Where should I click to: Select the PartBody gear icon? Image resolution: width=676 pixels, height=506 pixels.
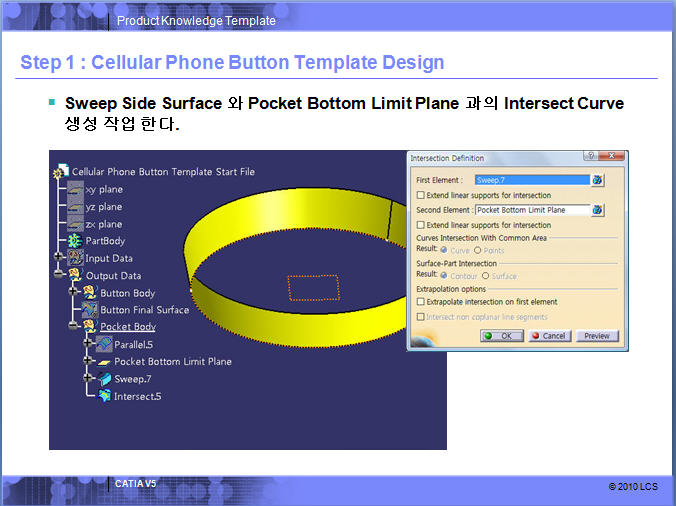75,241
